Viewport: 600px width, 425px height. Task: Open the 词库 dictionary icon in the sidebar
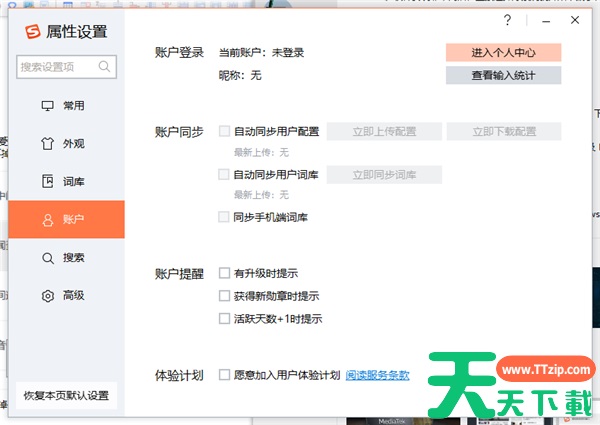click(x=47, y=181)
